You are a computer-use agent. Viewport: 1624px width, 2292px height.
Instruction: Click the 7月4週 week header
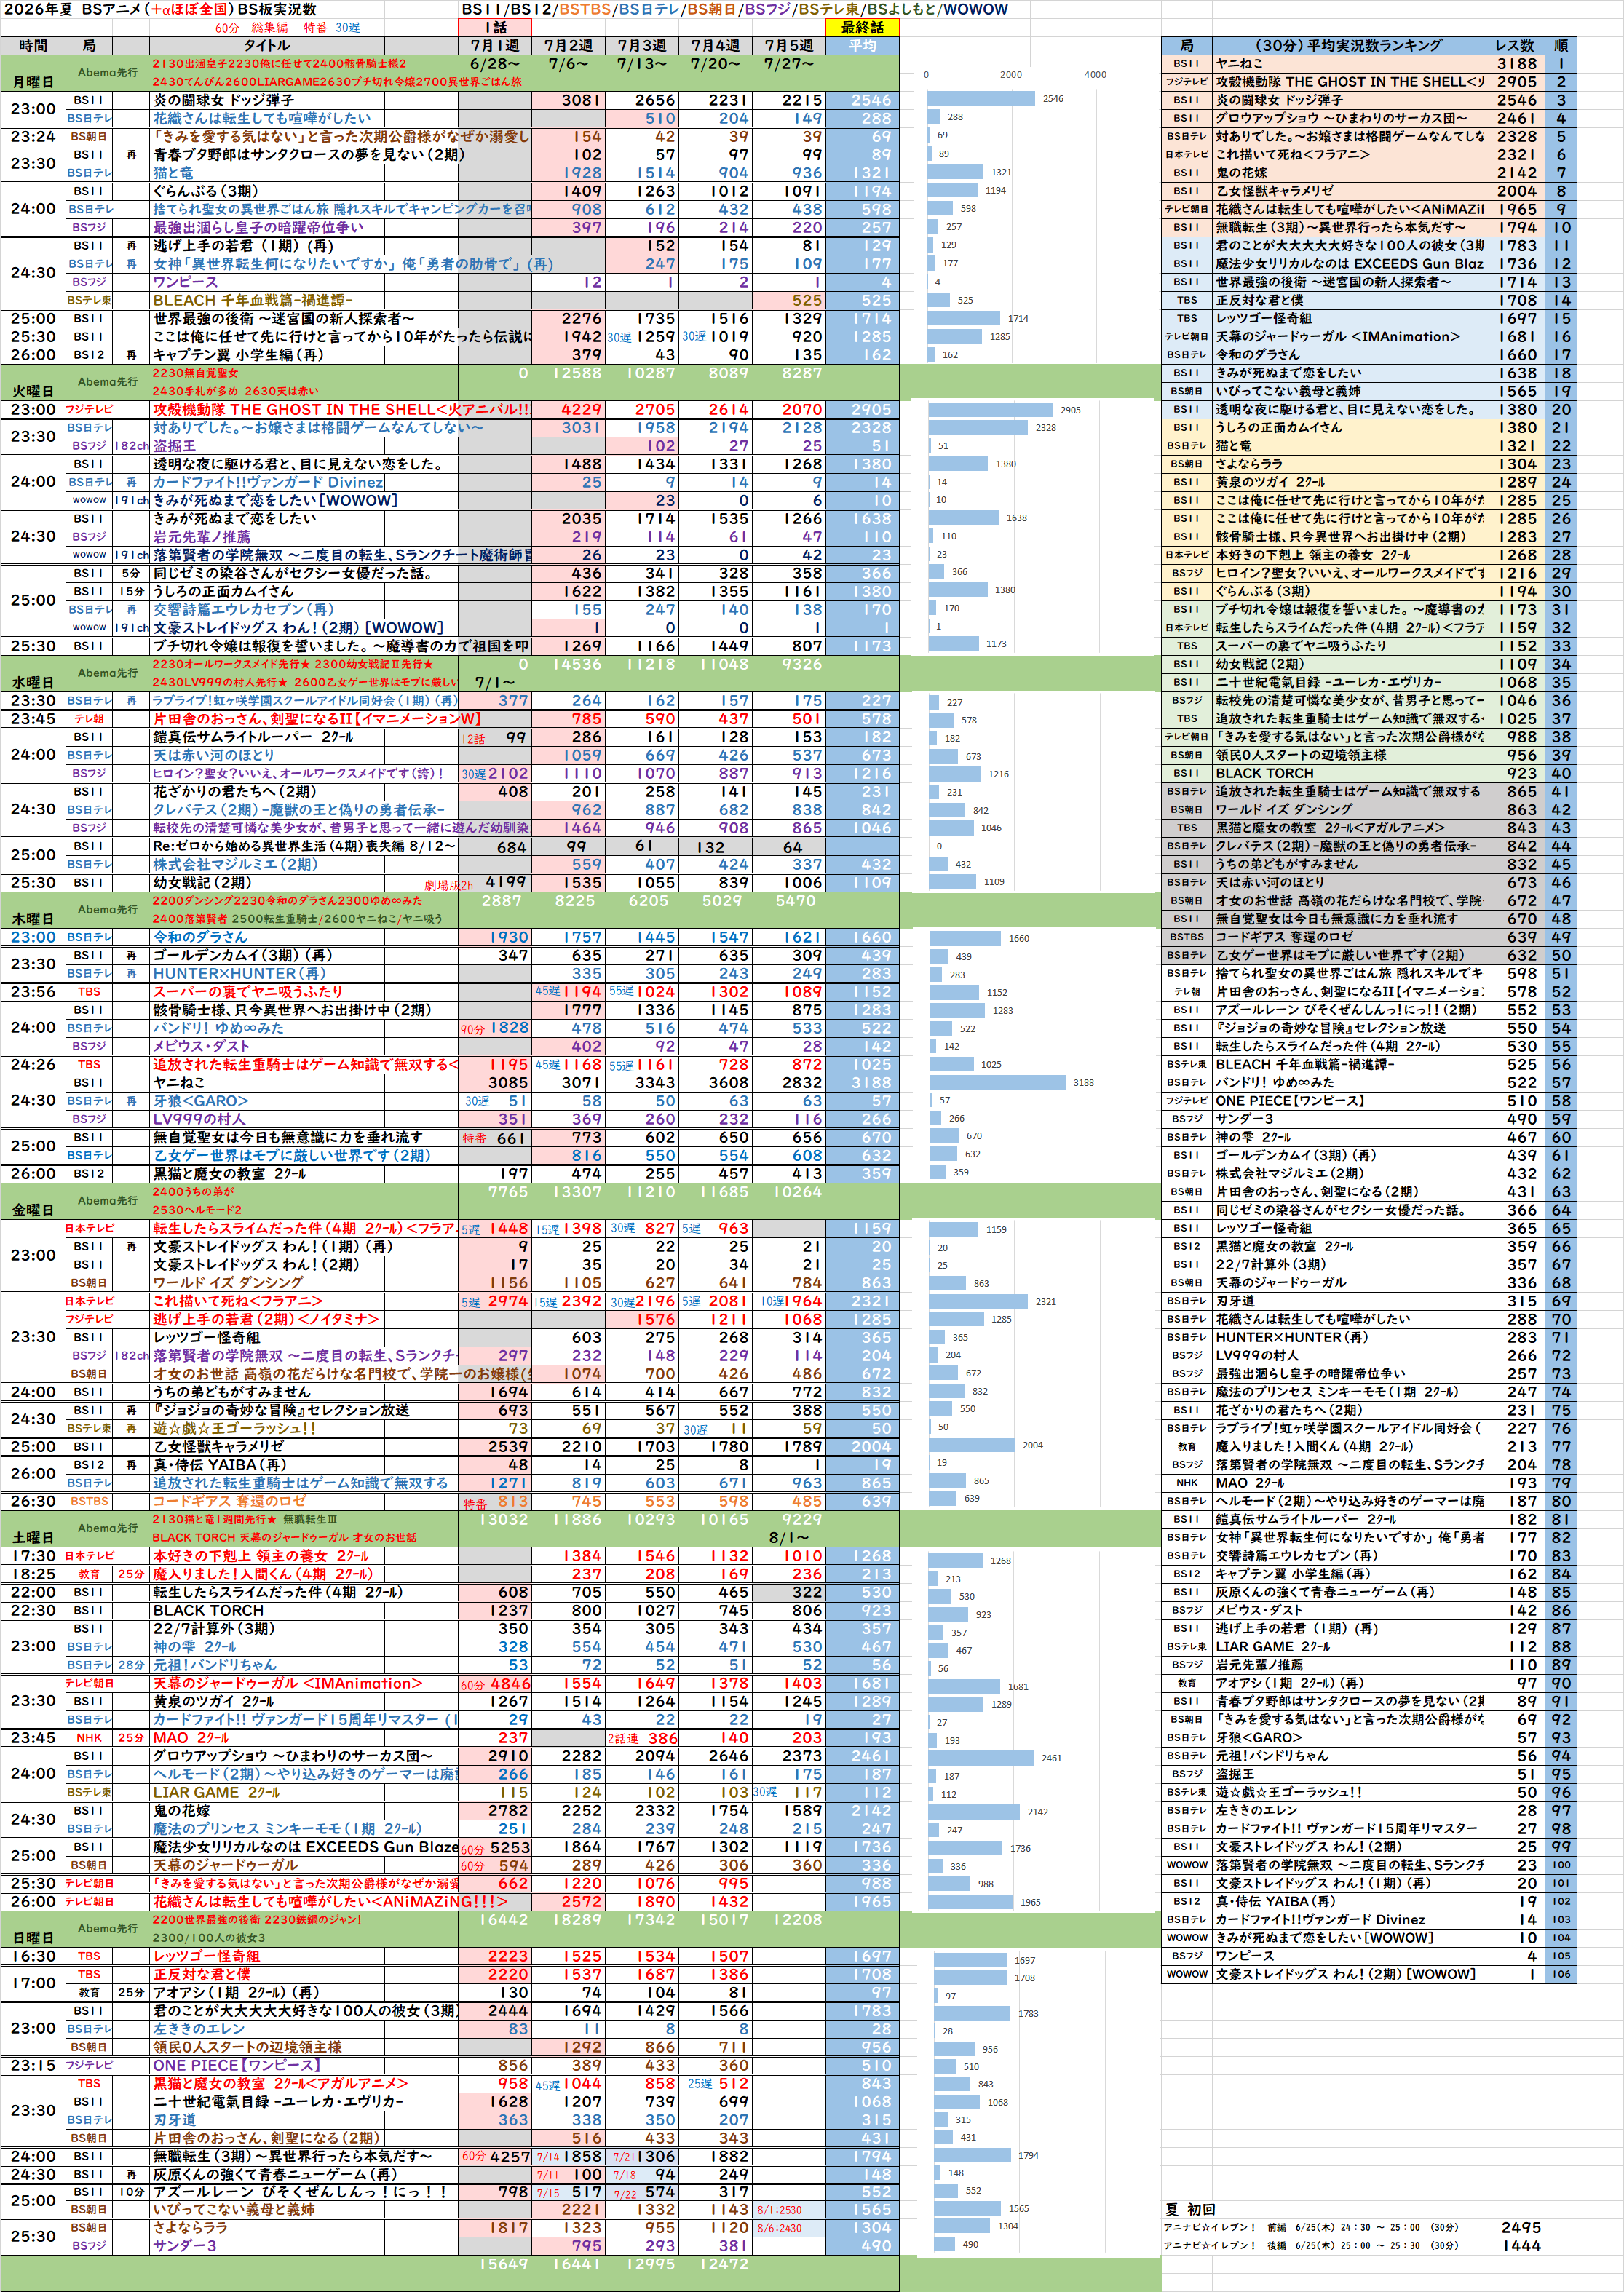click(x=715, y=46)
